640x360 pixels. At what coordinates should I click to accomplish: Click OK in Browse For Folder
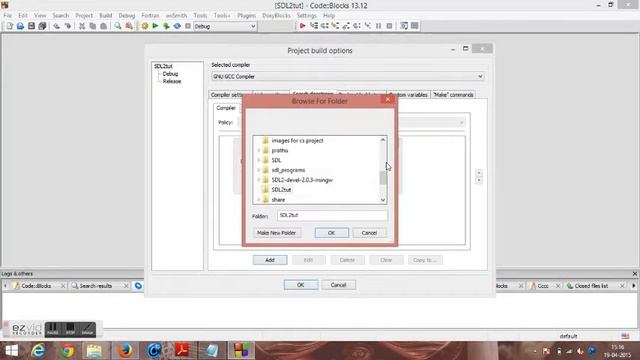pyautogui.click(x=331, y=233)
